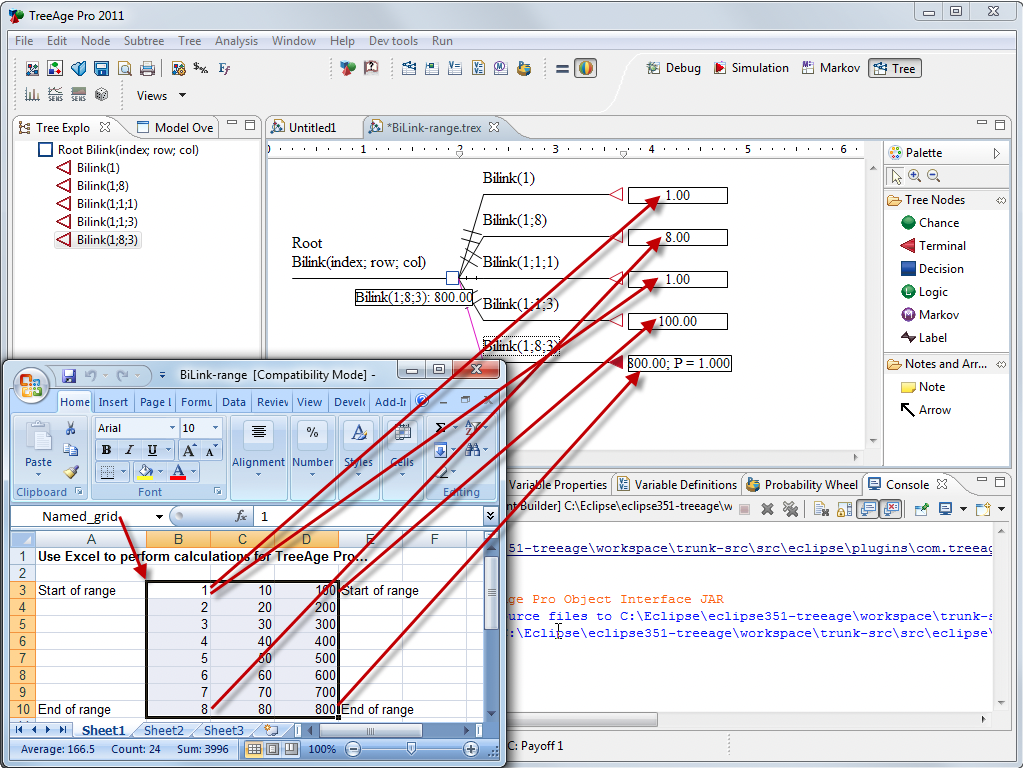Click the Excel Office button

point(31,384)
